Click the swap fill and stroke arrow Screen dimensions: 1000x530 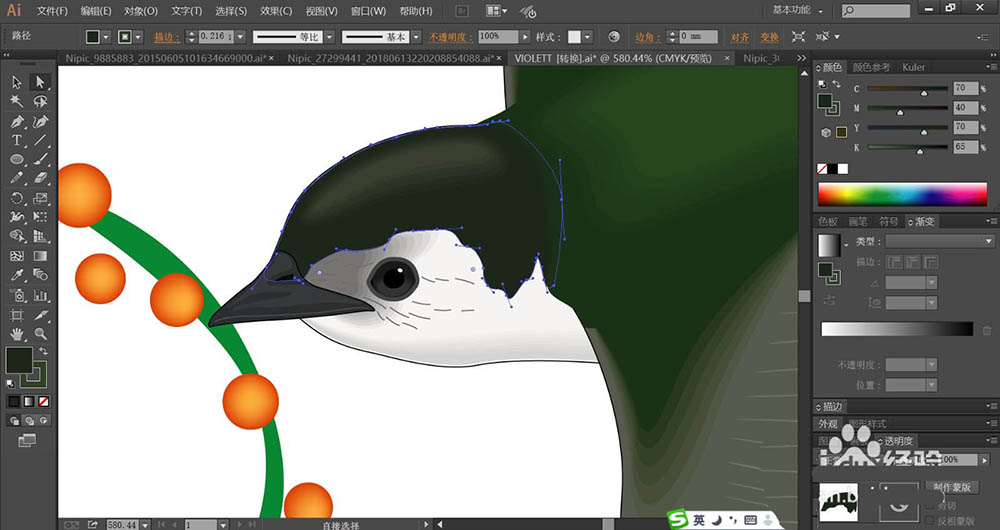(x=43, y=351)
